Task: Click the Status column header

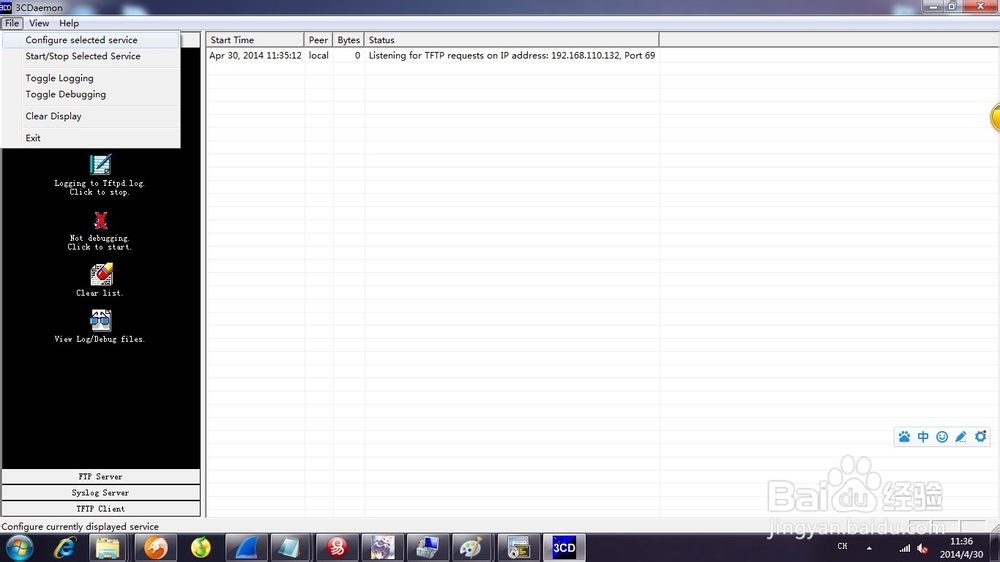Action: [x=511, y=40]
